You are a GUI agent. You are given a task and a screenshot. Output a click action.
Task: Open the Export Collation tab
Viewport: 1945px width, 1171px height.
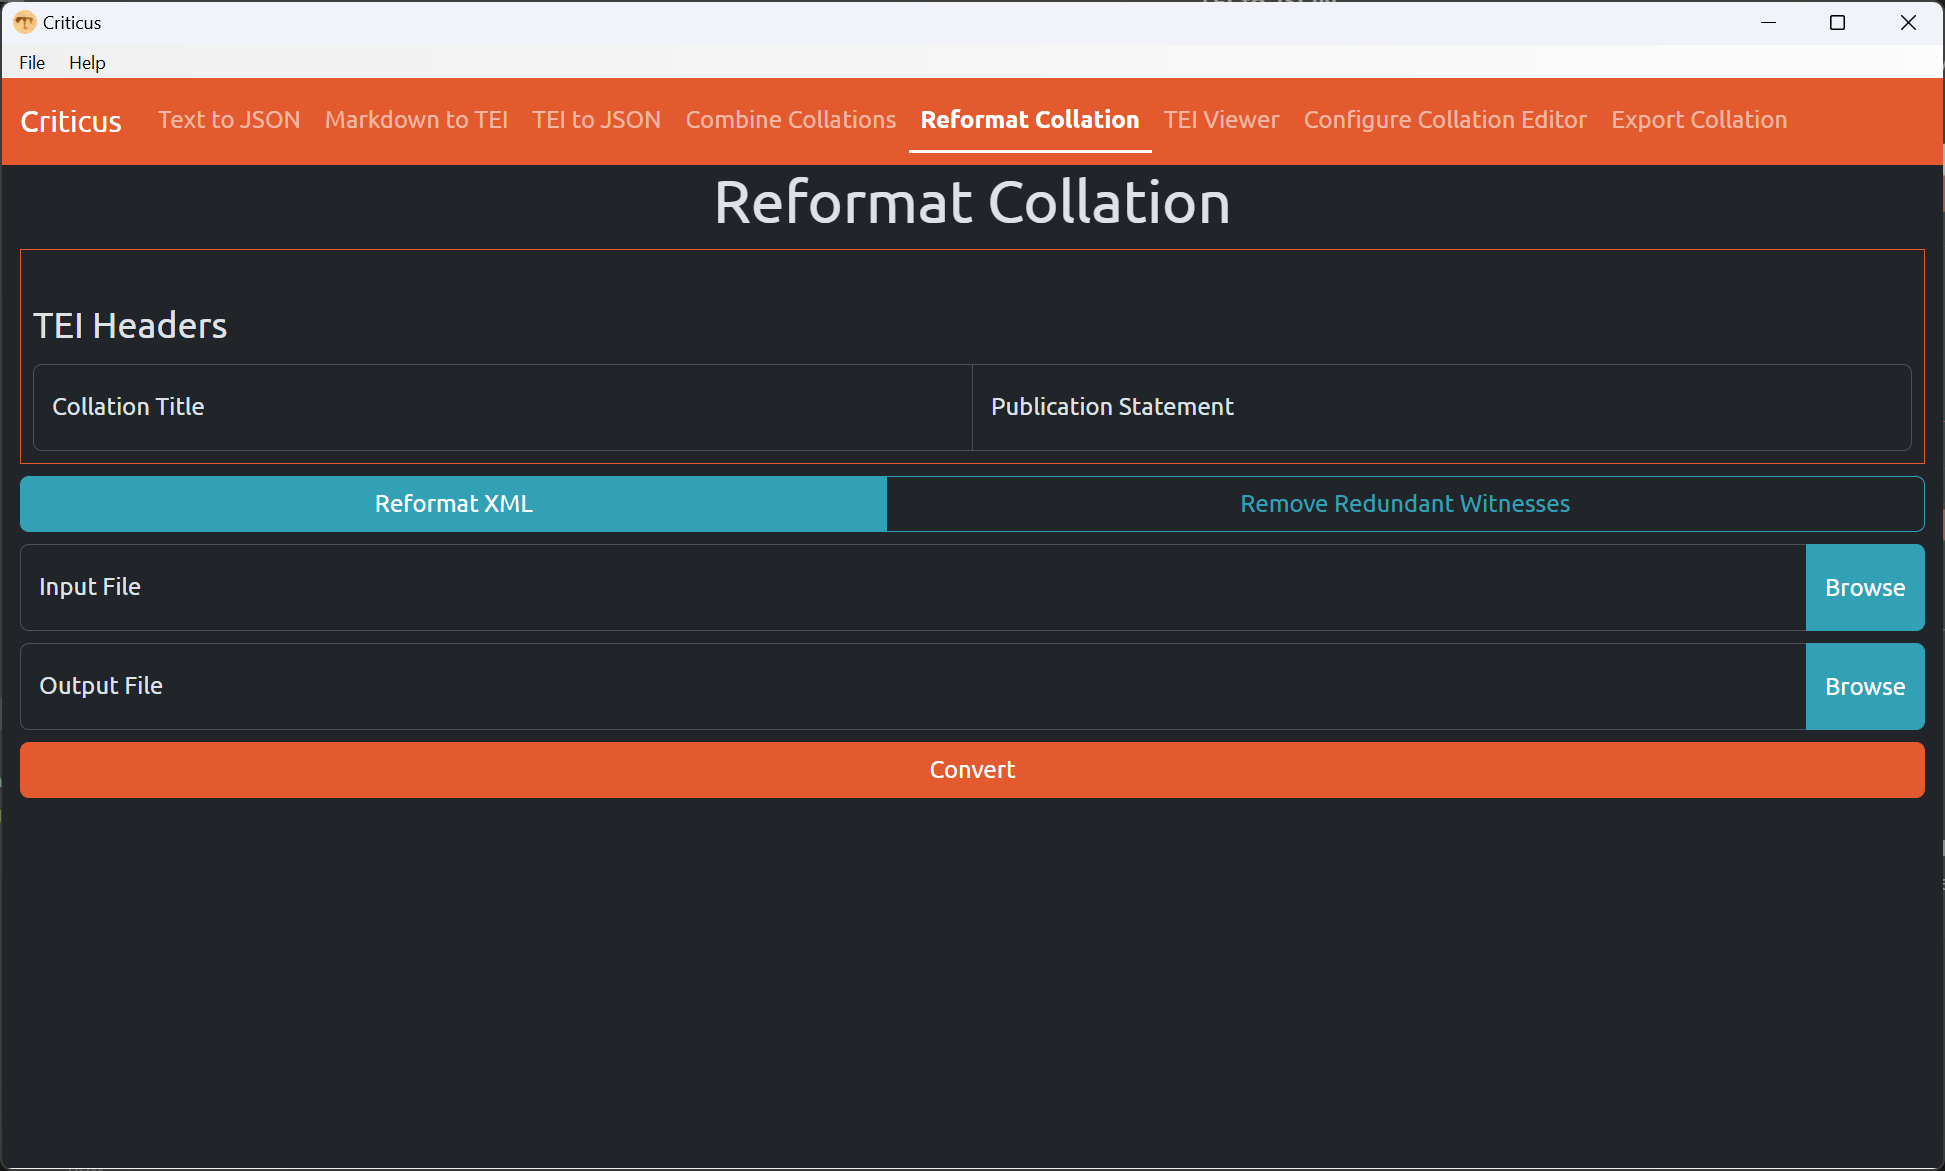(x=1699, y=120)
